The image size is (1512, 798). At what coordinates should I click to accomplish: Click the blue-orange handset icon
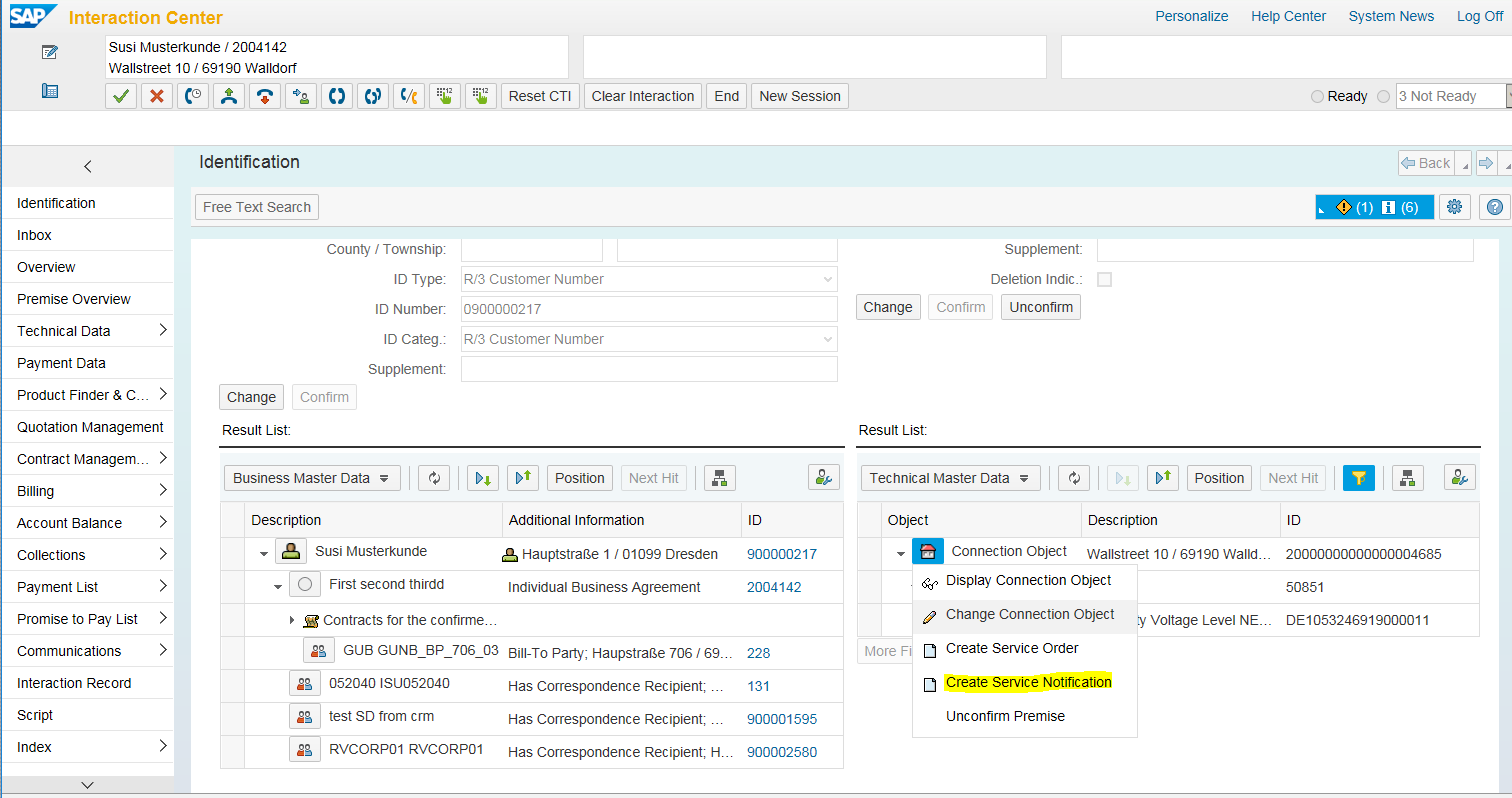click(x=409, y=96)
